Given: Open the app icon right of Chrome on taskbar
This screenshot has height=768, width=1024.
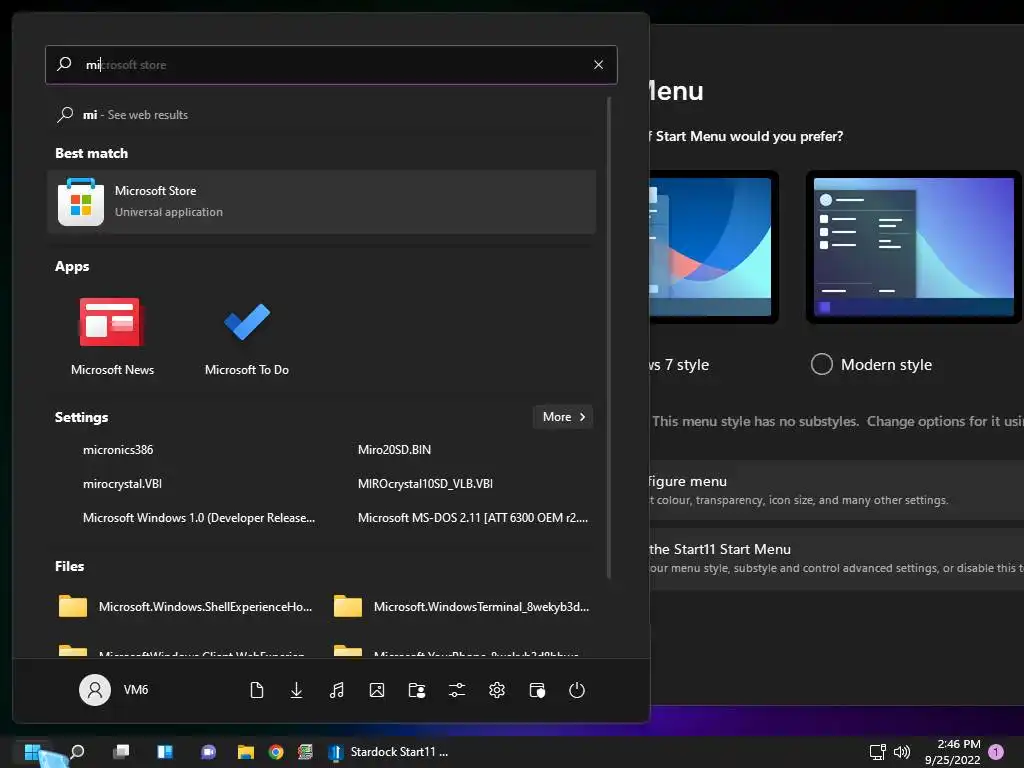Looking at the screenshot, I should (305, 752).
